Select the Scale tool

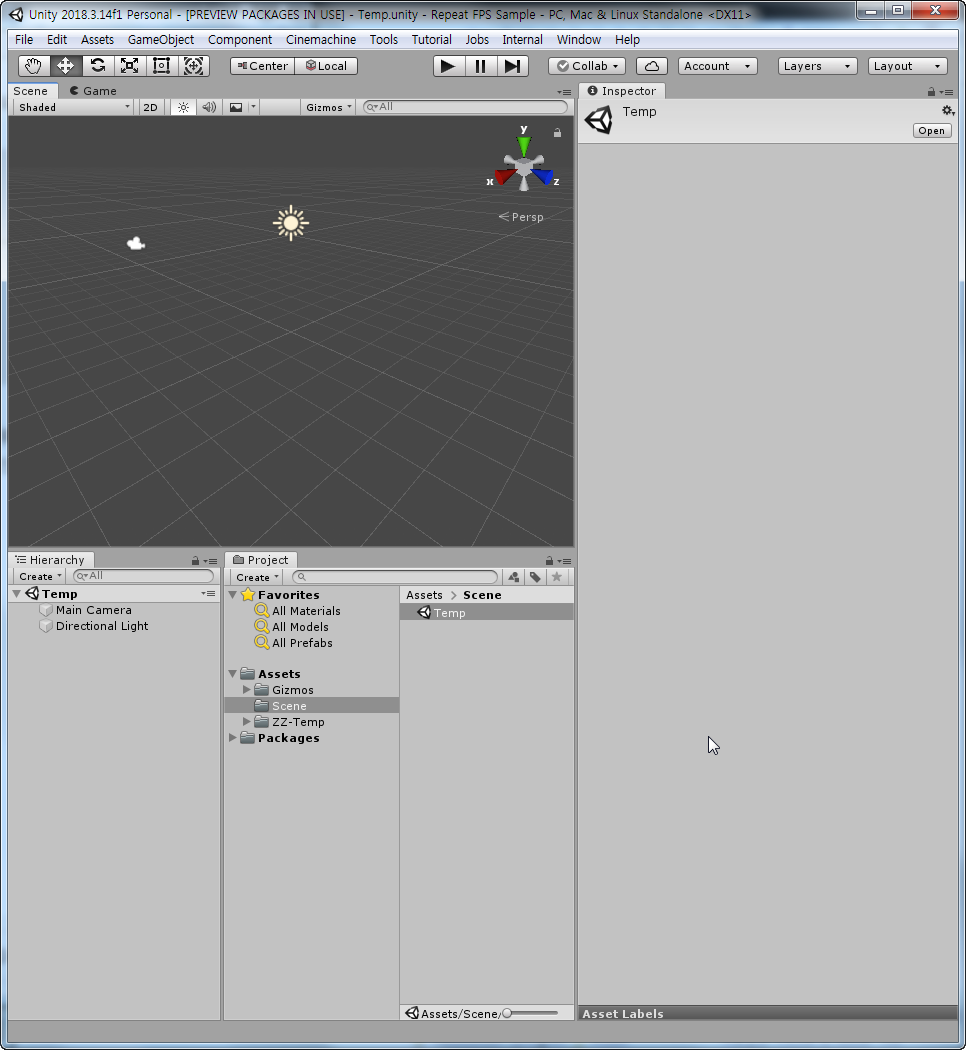(129, 66)
